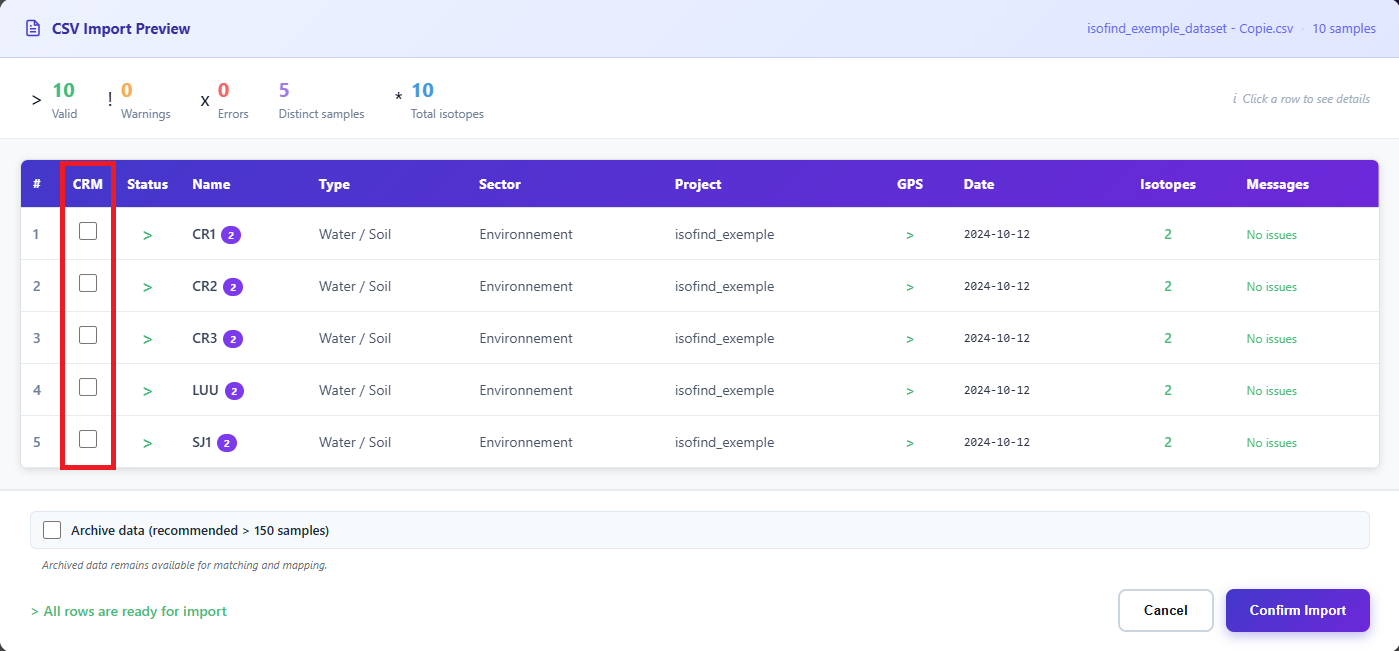Open the Status expander on the LUU row
1399x651 pixels.
coord(147,390)
